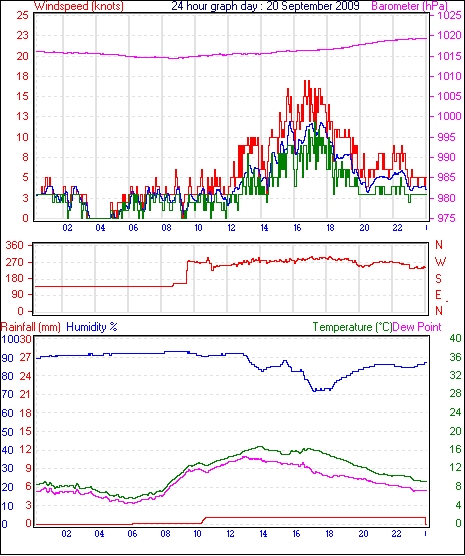Click the 12 hour mark on wind chart
Viewport: 465px width, 556px height.
[x=231, y=227]
